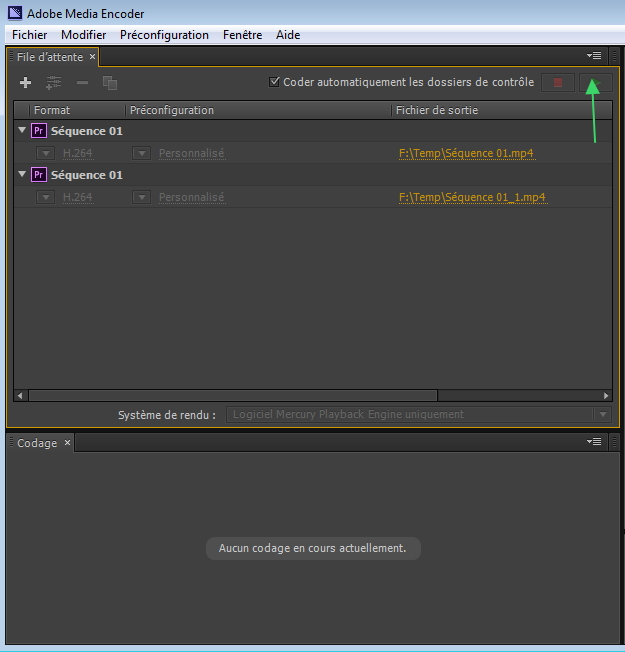Collapse the first Séquence 01 item
Viewport: 625px width, 652px height.
click(22, 130)
